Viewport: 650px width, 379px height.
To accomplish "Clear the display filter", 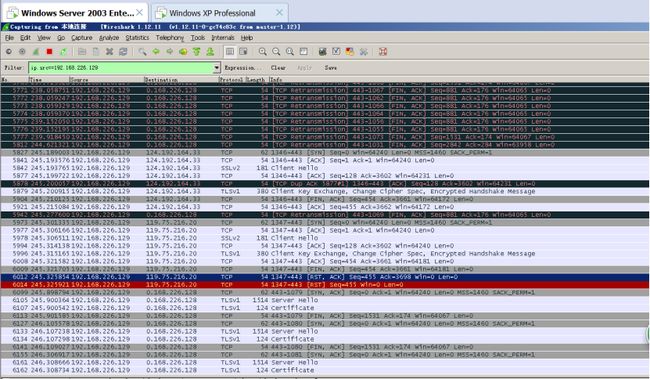I will point(278,68).
